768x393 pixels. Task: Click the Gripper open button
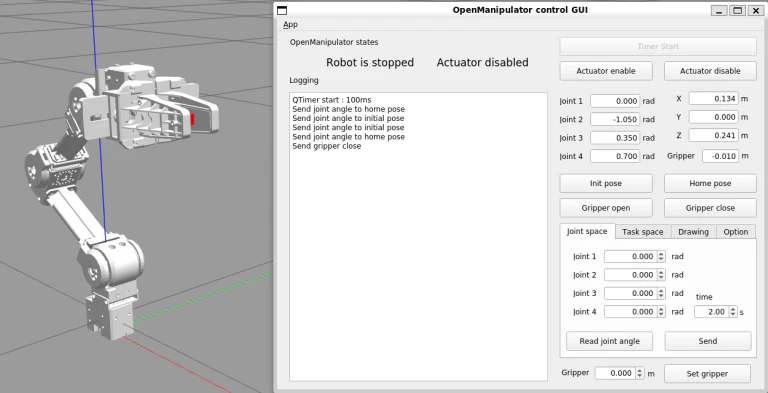pos(606,208)
